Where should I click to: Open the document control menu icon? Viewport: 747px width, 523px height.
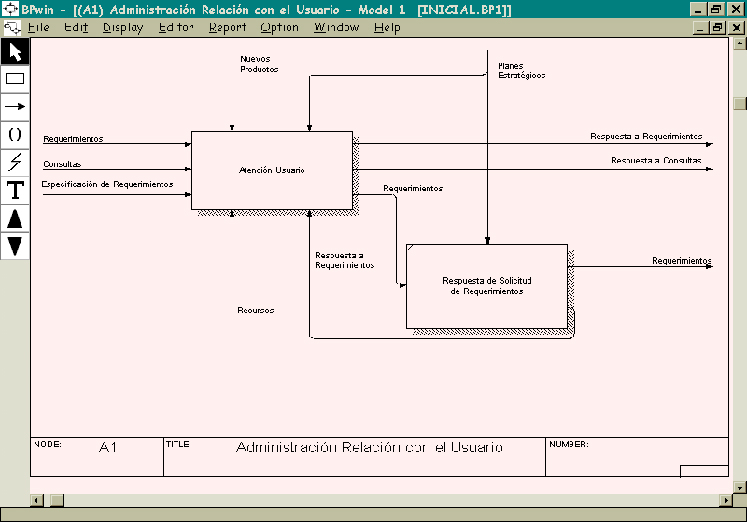click(11, 28)
